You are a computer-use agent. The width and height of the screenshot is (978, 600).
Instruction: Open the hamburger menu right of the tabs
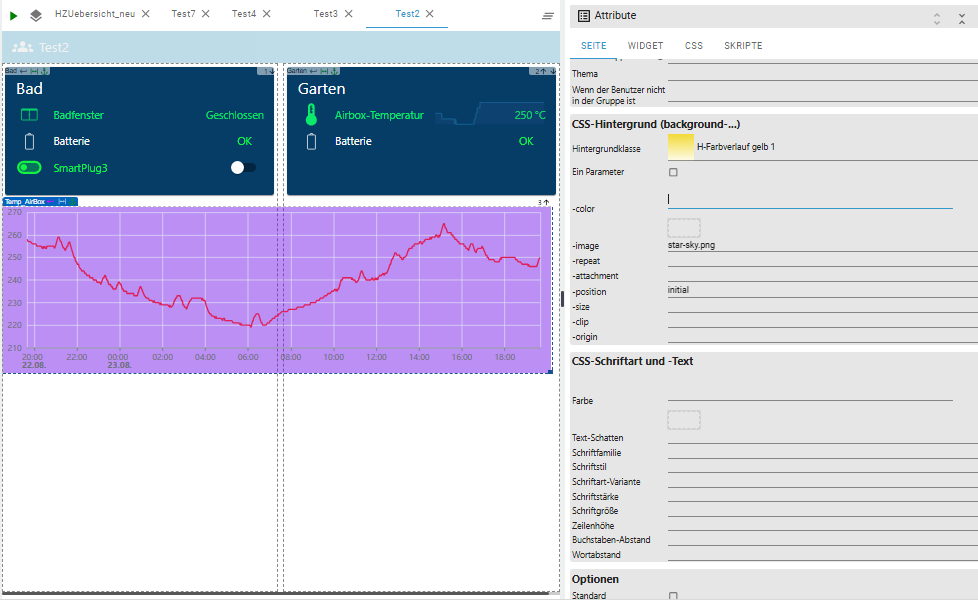click(x=548, y=16)
